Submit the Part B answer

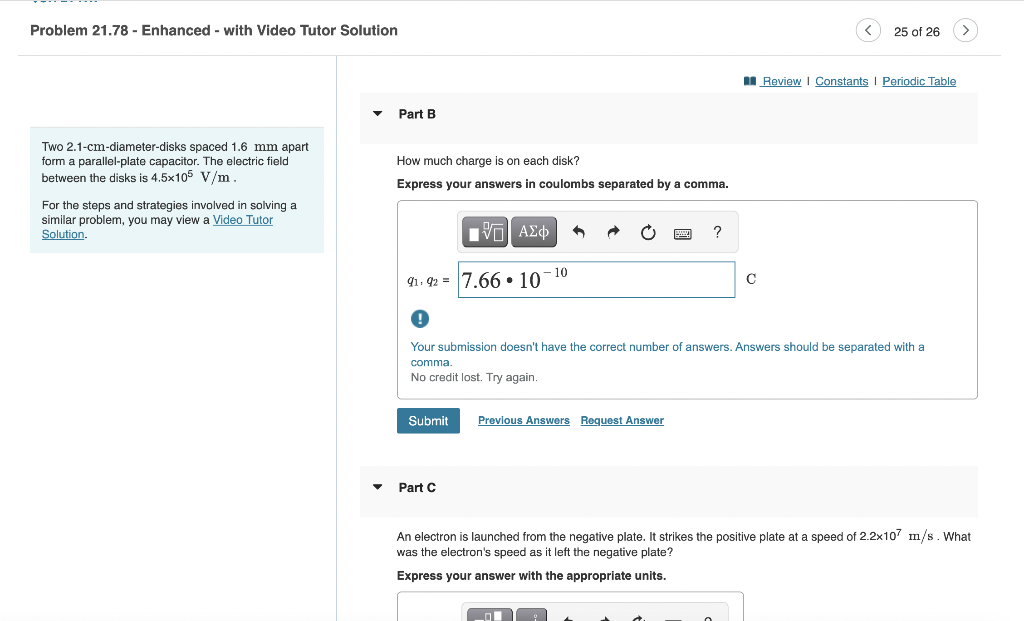point(428,421)
